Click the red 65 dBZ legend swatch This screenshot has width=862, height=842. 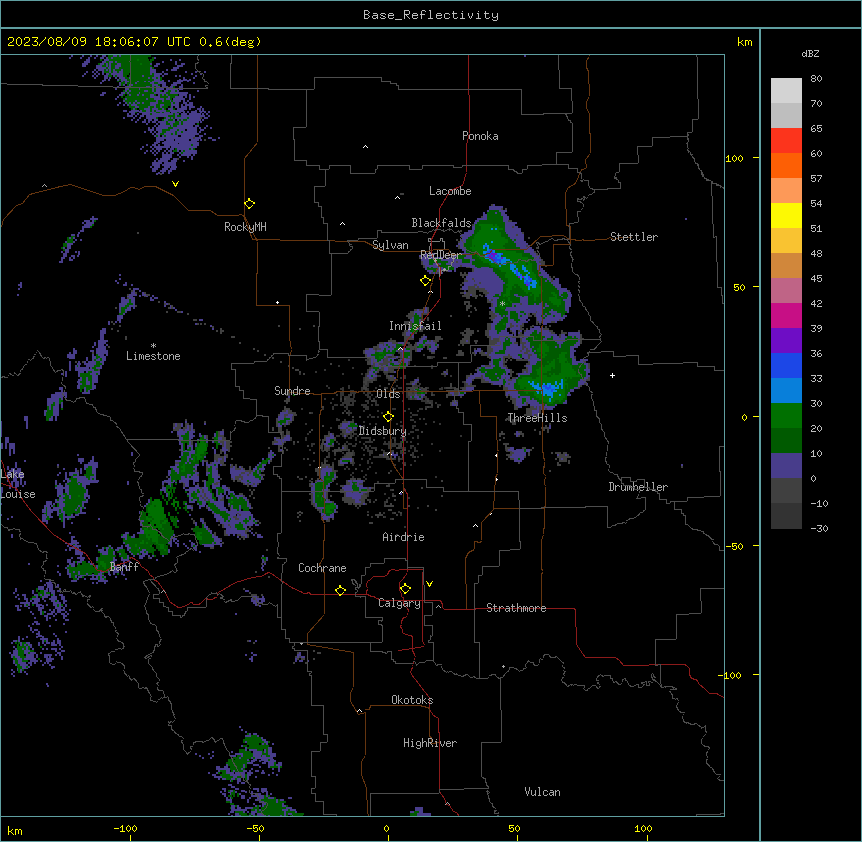786,140
